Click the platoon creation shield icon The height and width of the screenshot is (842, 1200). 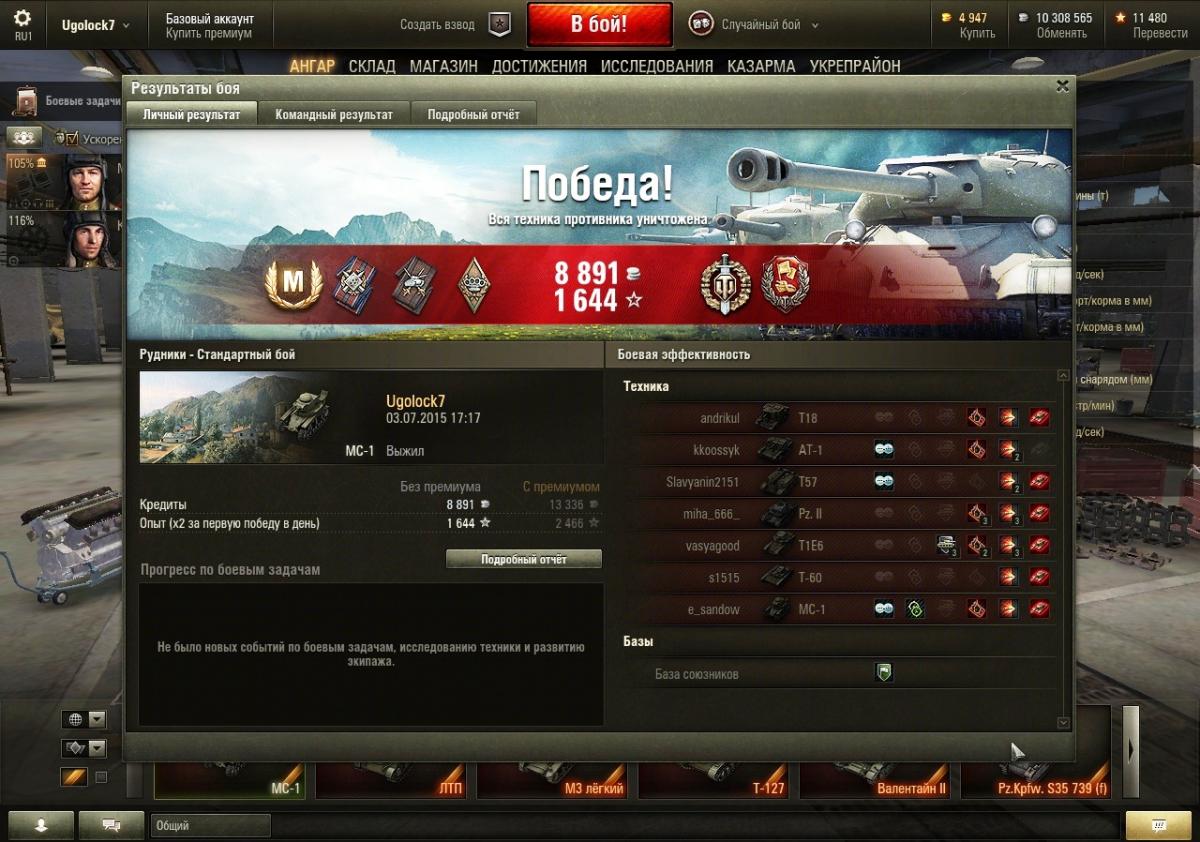coord(499,25)
